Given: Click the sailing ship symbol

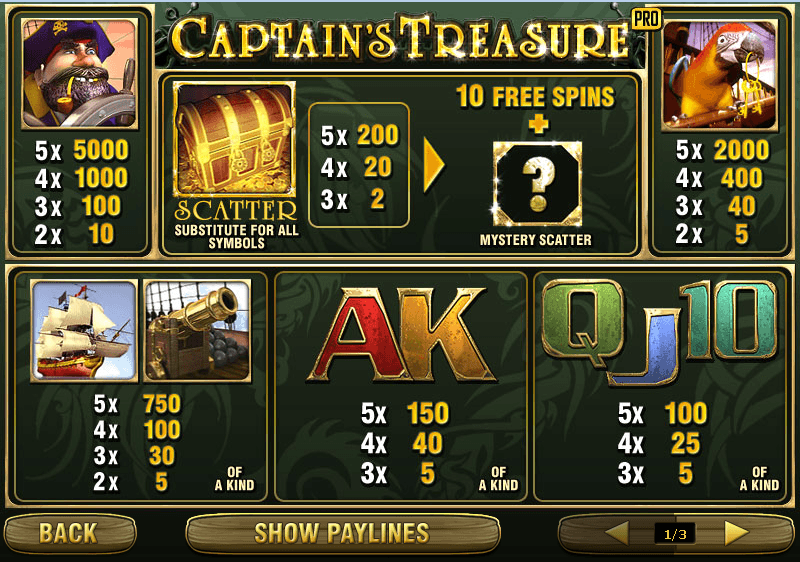Looking at the screenshot, I should (84, 330).
